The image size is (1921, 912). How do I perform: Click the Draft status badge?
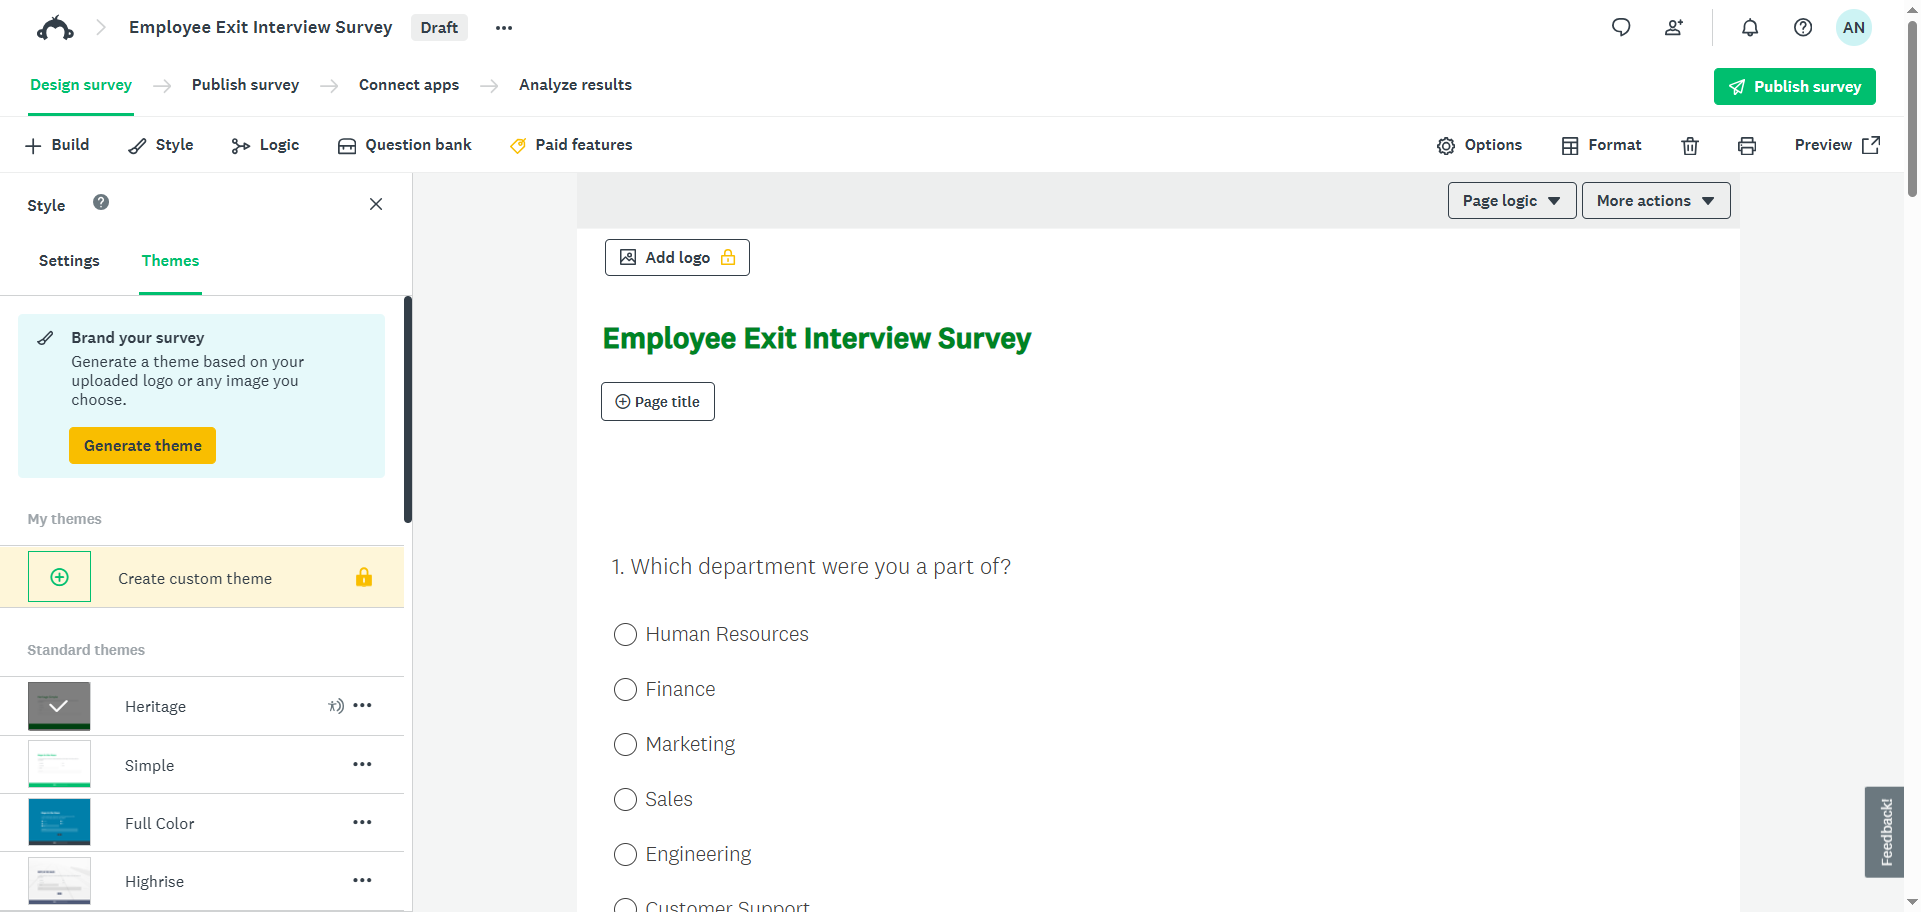pyautogui.click(x=439, y=28)
